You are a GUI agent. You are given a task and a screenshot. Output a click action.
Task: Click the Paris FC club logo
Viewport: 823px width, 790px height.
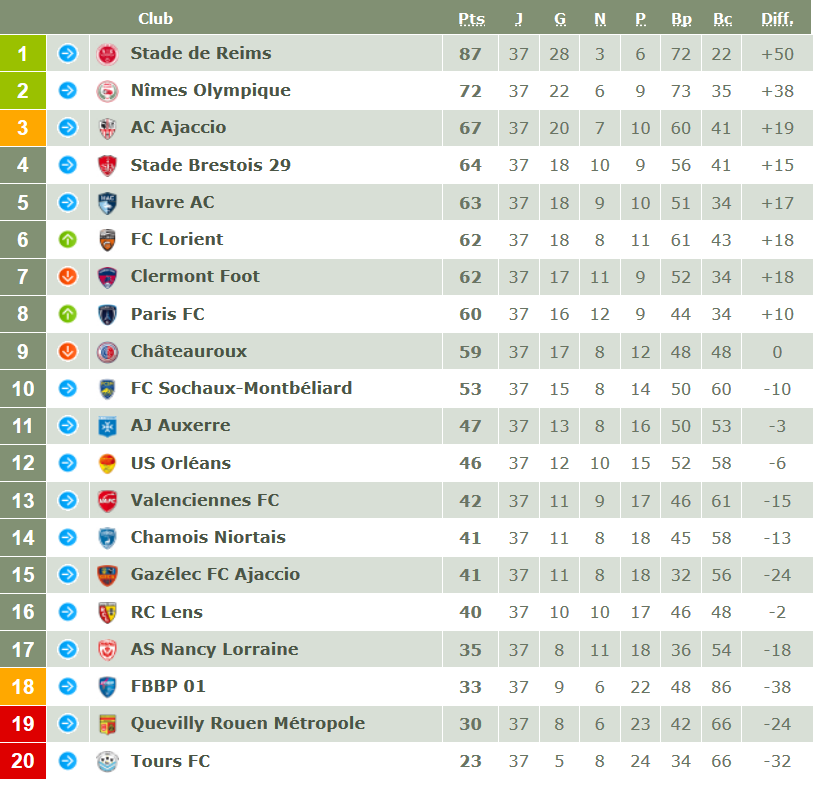coord(107,314)
